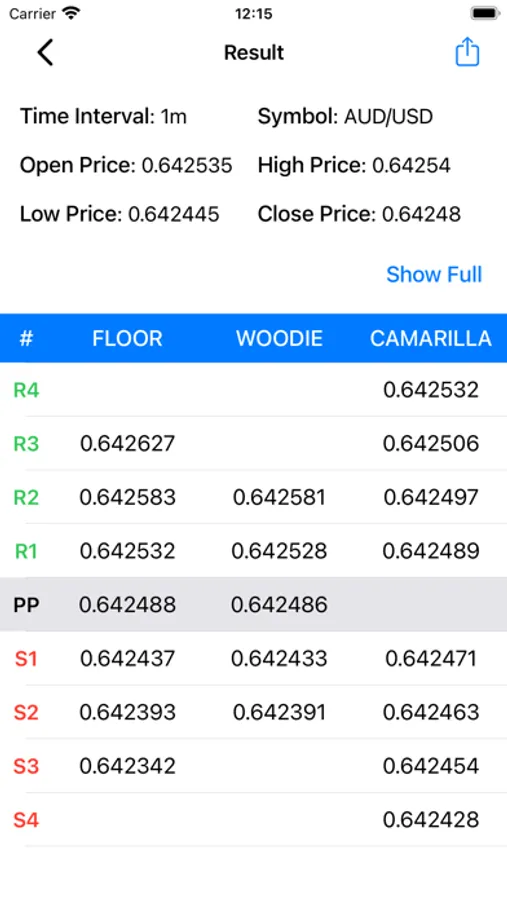Tap Floor S3 value 0.642342
Screen dimensions: 507x900
tap(127, 766)
